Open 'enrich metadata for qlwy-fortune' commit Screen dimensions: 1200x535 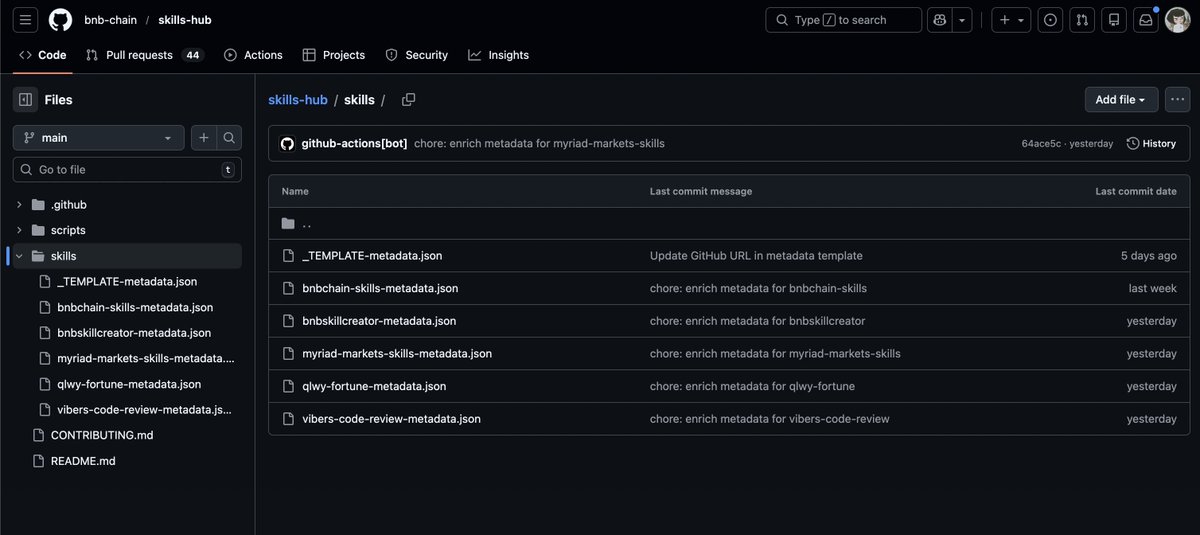point(752,386)
